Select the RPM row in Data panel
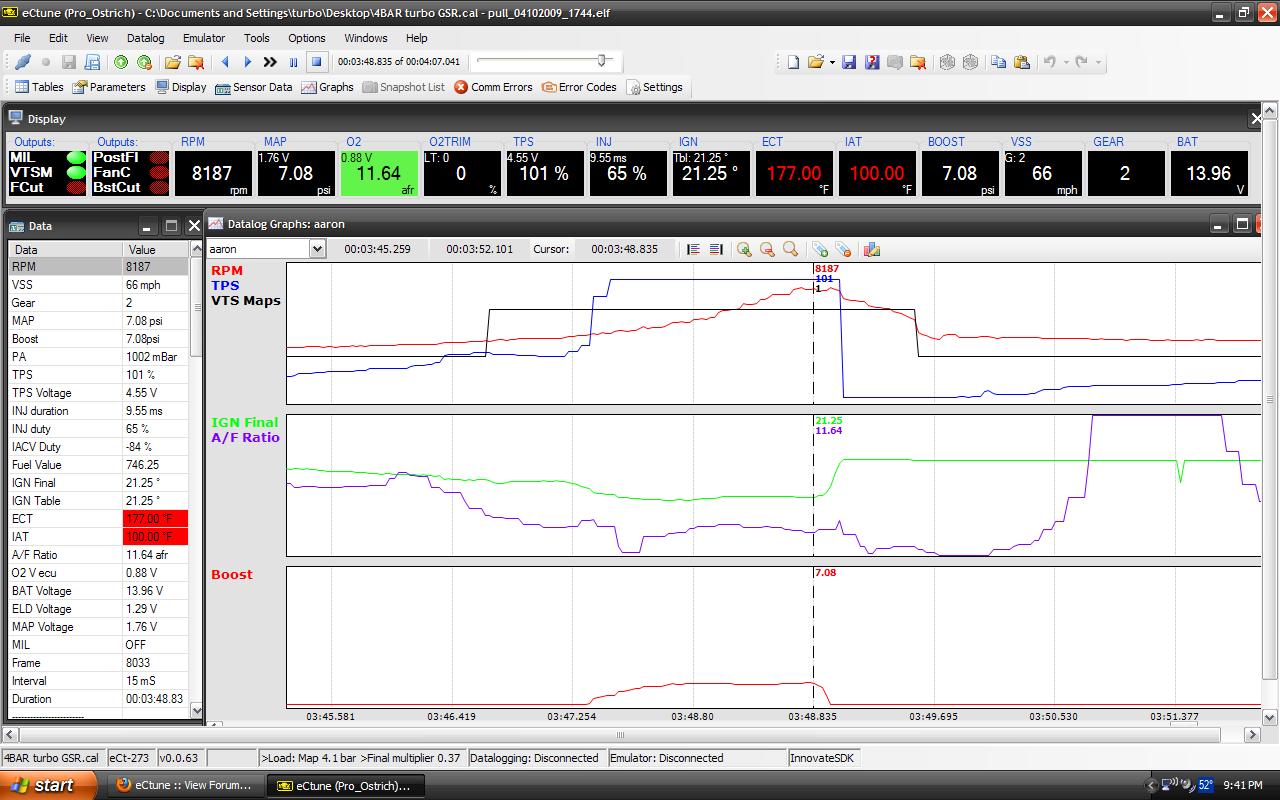Viewport: 1280px width, 800px height. (98, 267)
